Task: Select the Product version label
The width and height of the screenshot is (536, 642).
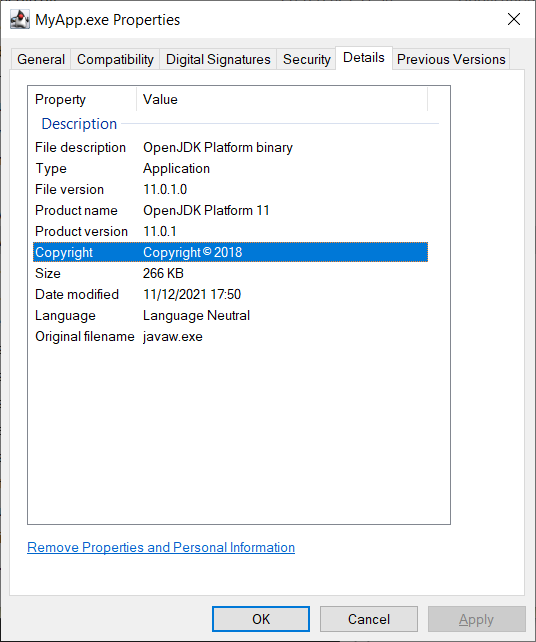Action: tap(81, 231)
